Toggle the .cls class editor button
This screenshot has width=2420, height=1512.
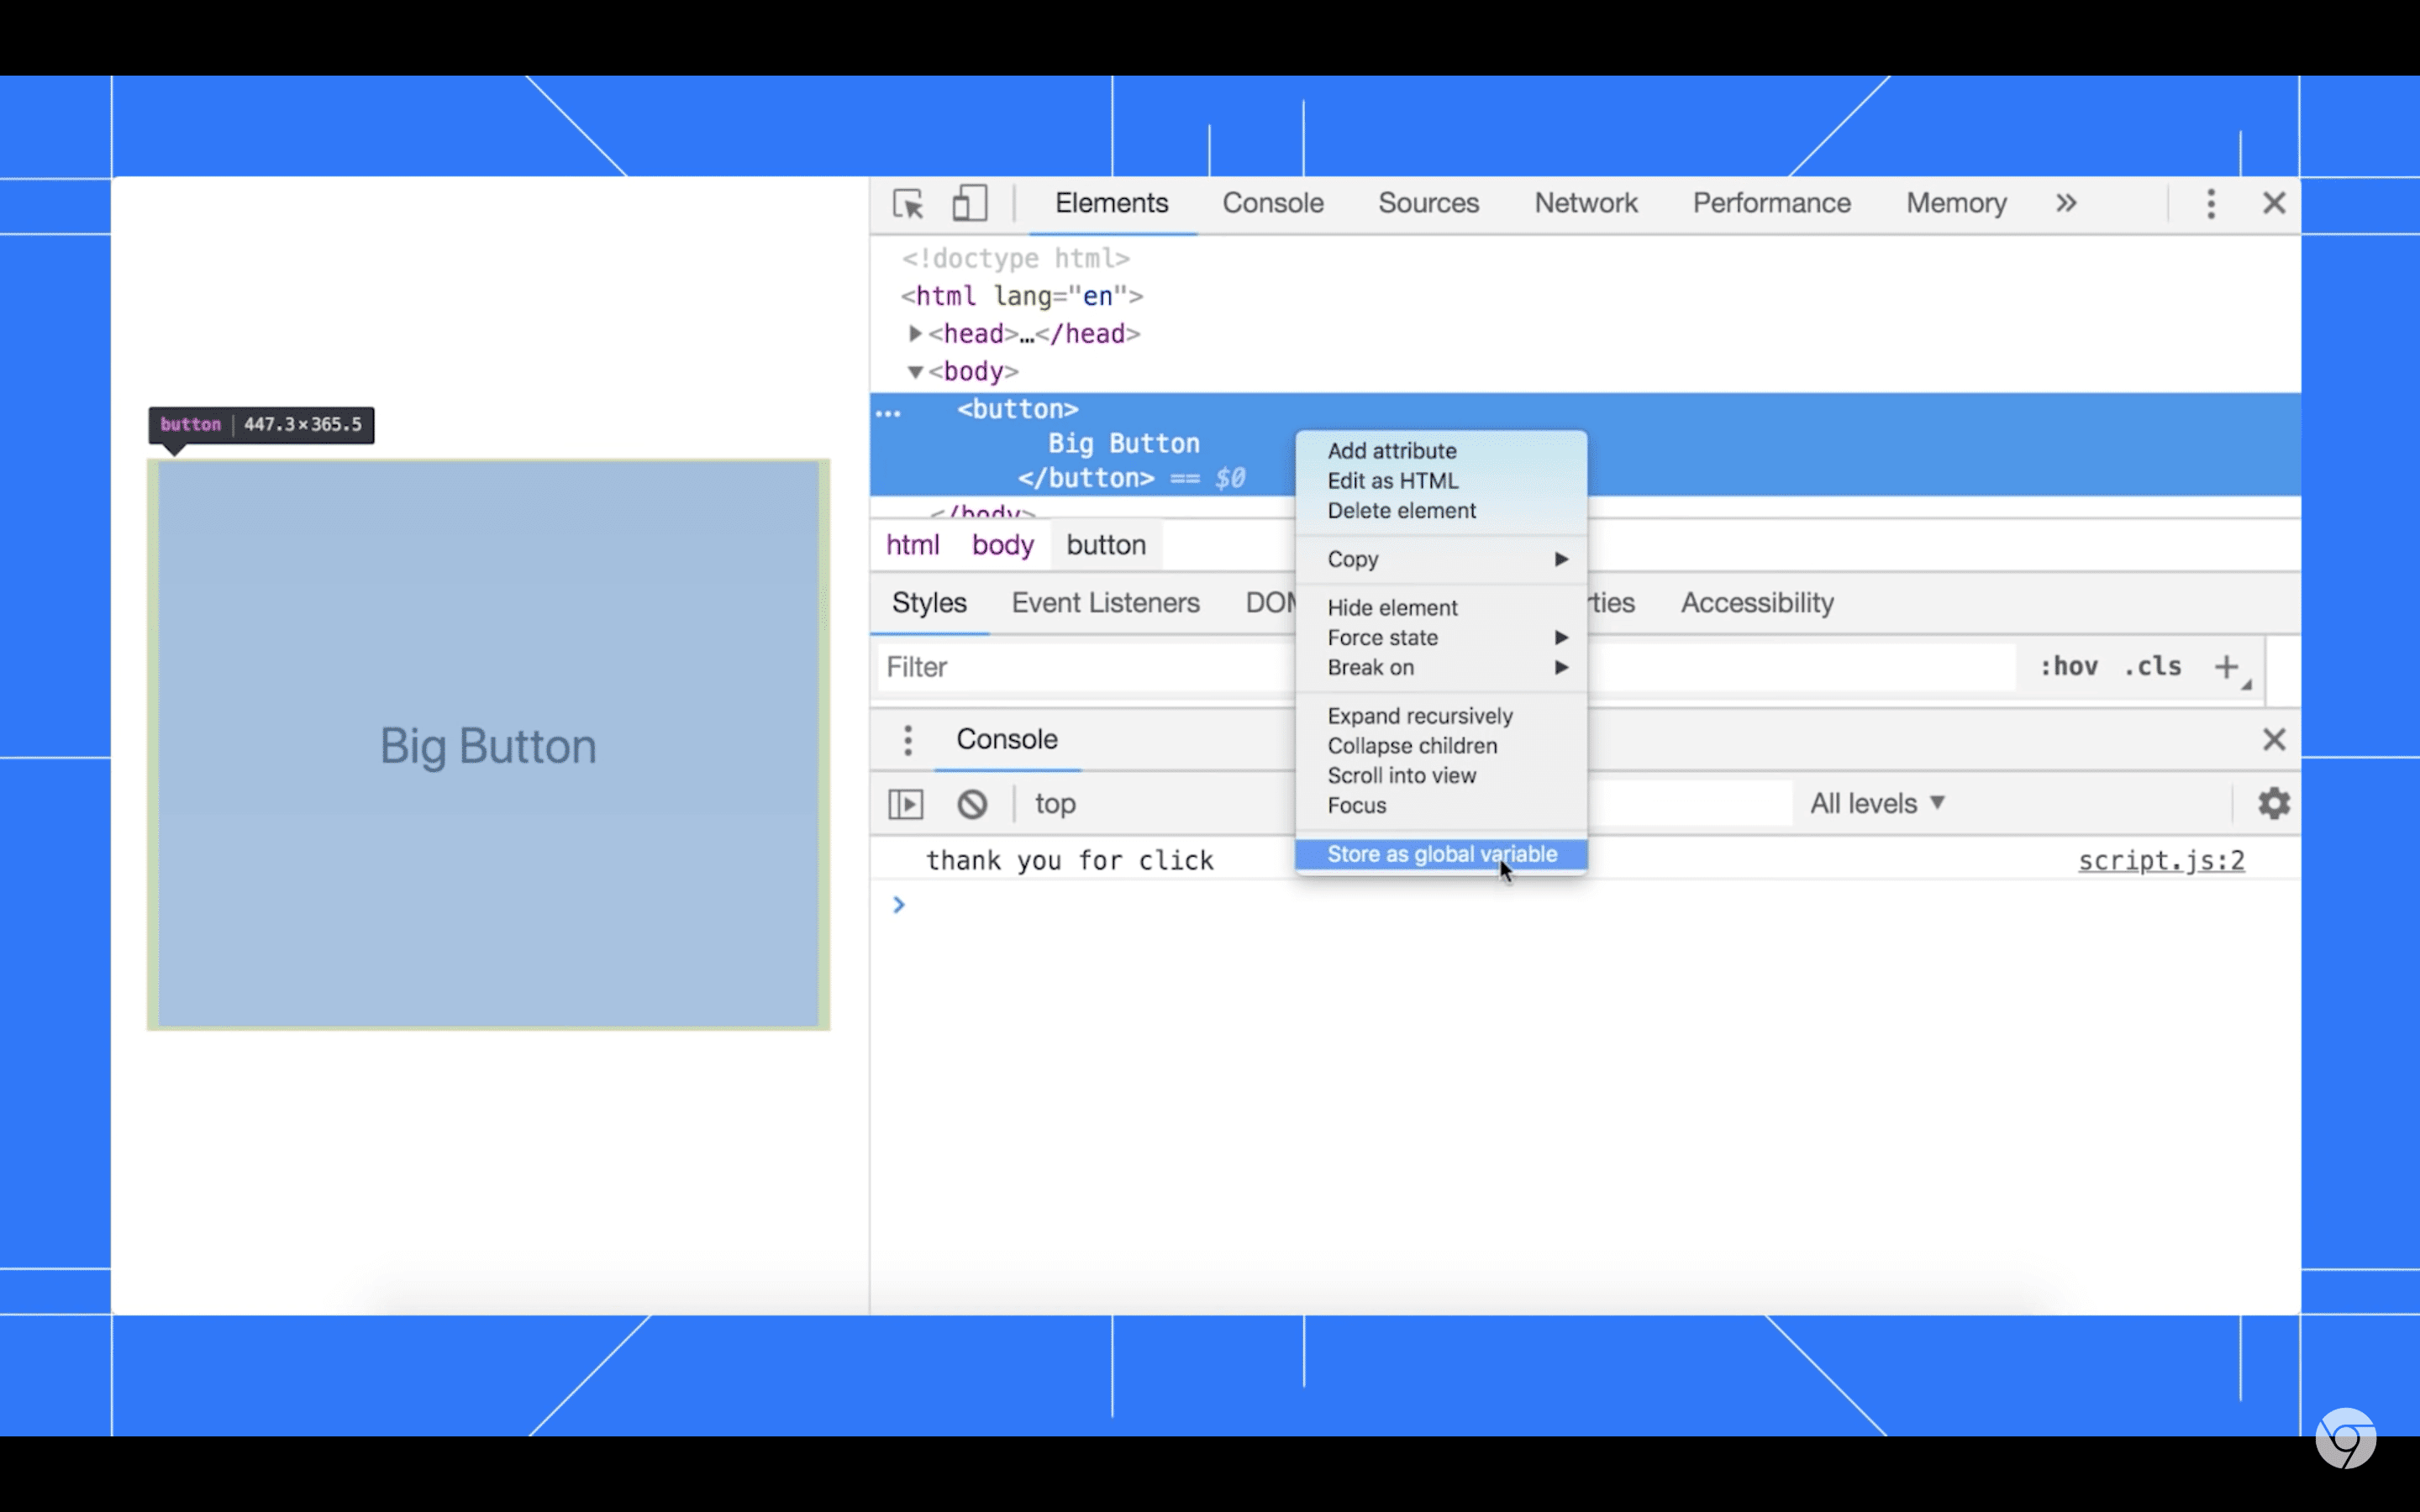point(2144,665)
